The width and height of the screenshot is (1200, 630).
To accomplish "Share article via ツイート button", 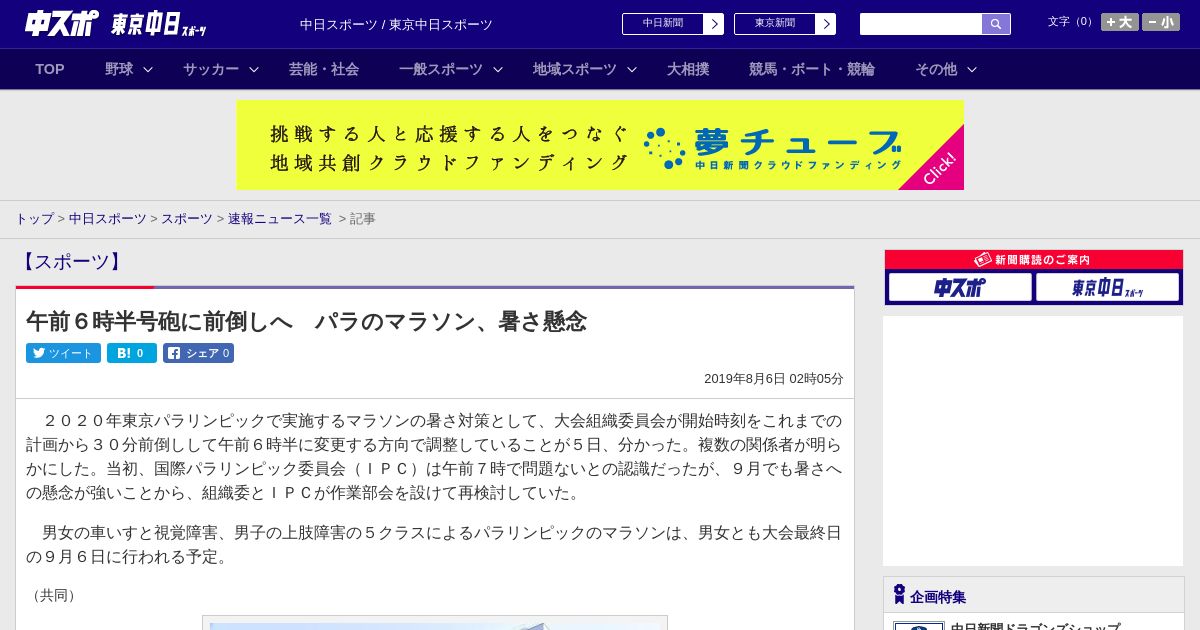I will [63, 353].
